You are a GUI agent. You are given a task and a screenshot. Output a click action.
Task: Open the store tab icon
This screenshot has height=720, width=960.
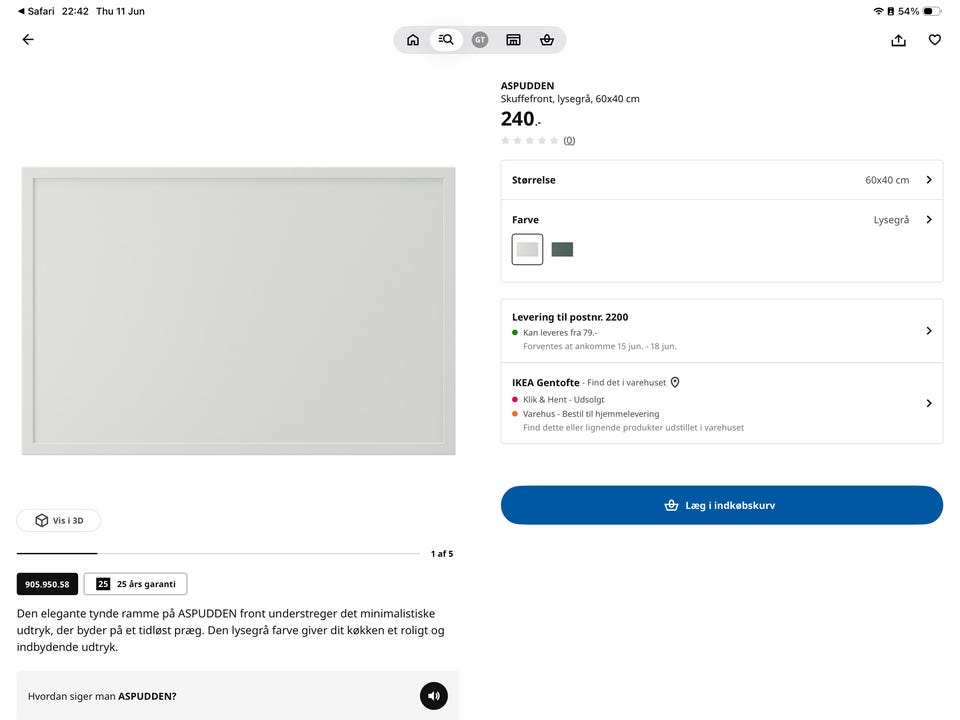coord(513,40)
